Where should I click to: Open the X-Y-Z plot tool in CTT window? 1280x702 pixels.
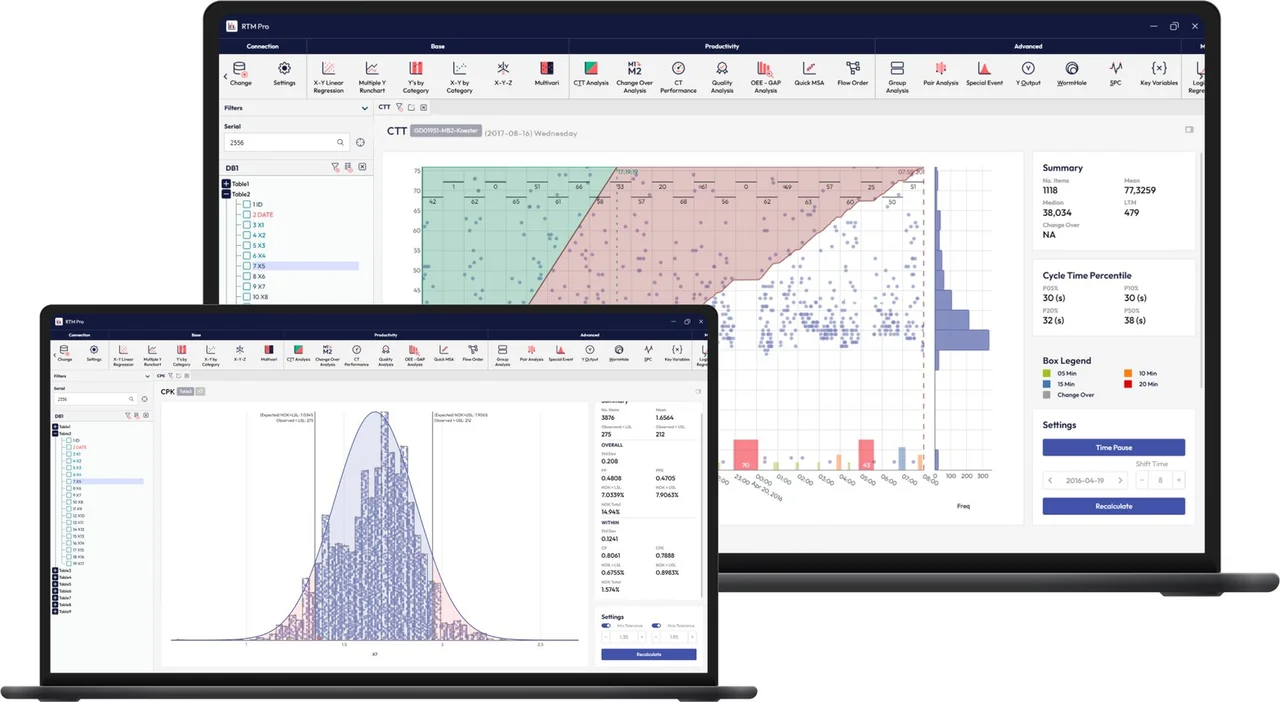(x=503, y=74)
